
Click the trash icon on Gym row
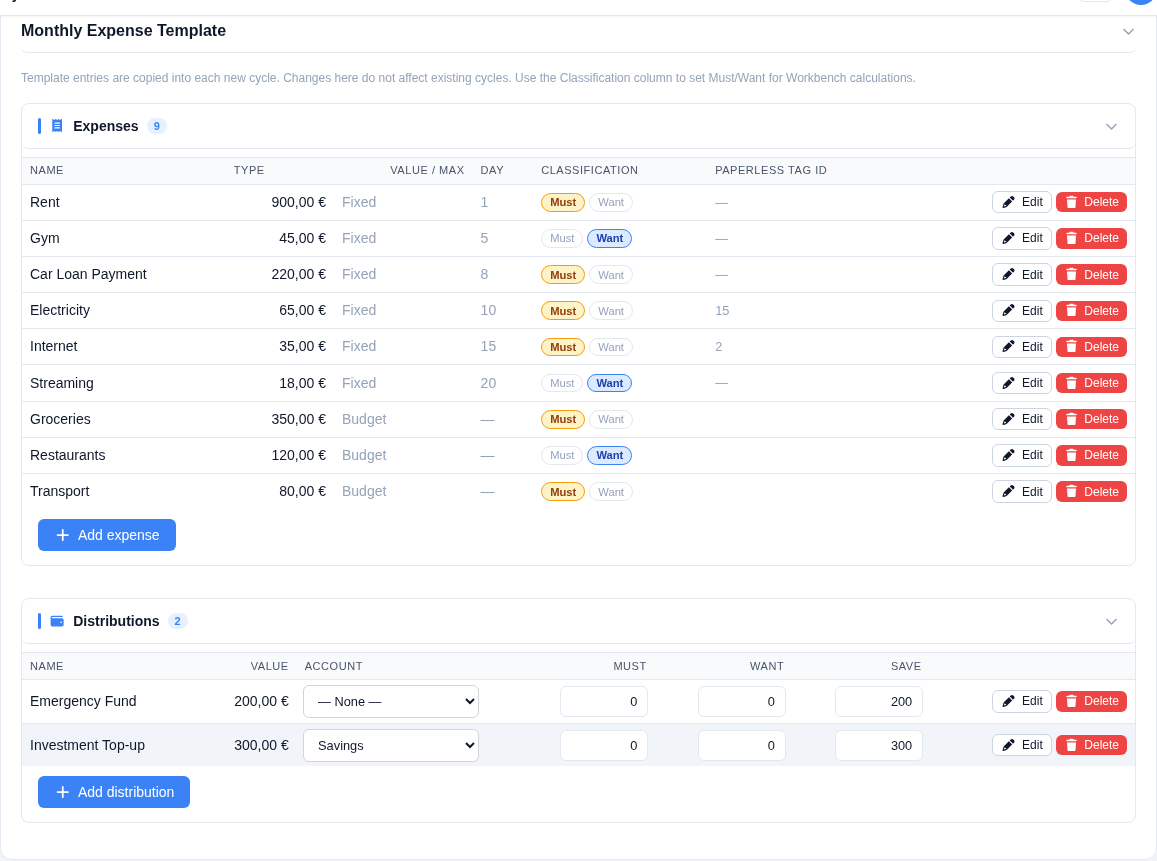pyautogui.click(x=1071, y=238)
